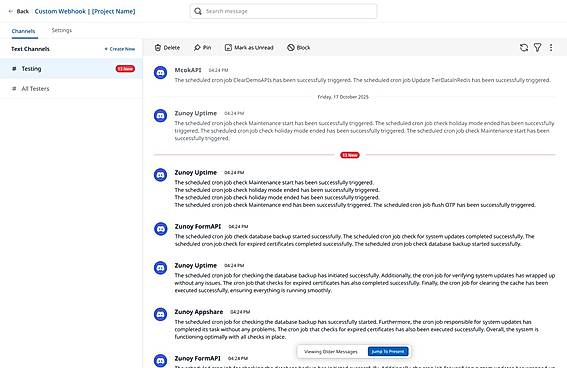Click the Viewing Older Messages label
This screenshot has width=567, height=368.
(331, 351)
